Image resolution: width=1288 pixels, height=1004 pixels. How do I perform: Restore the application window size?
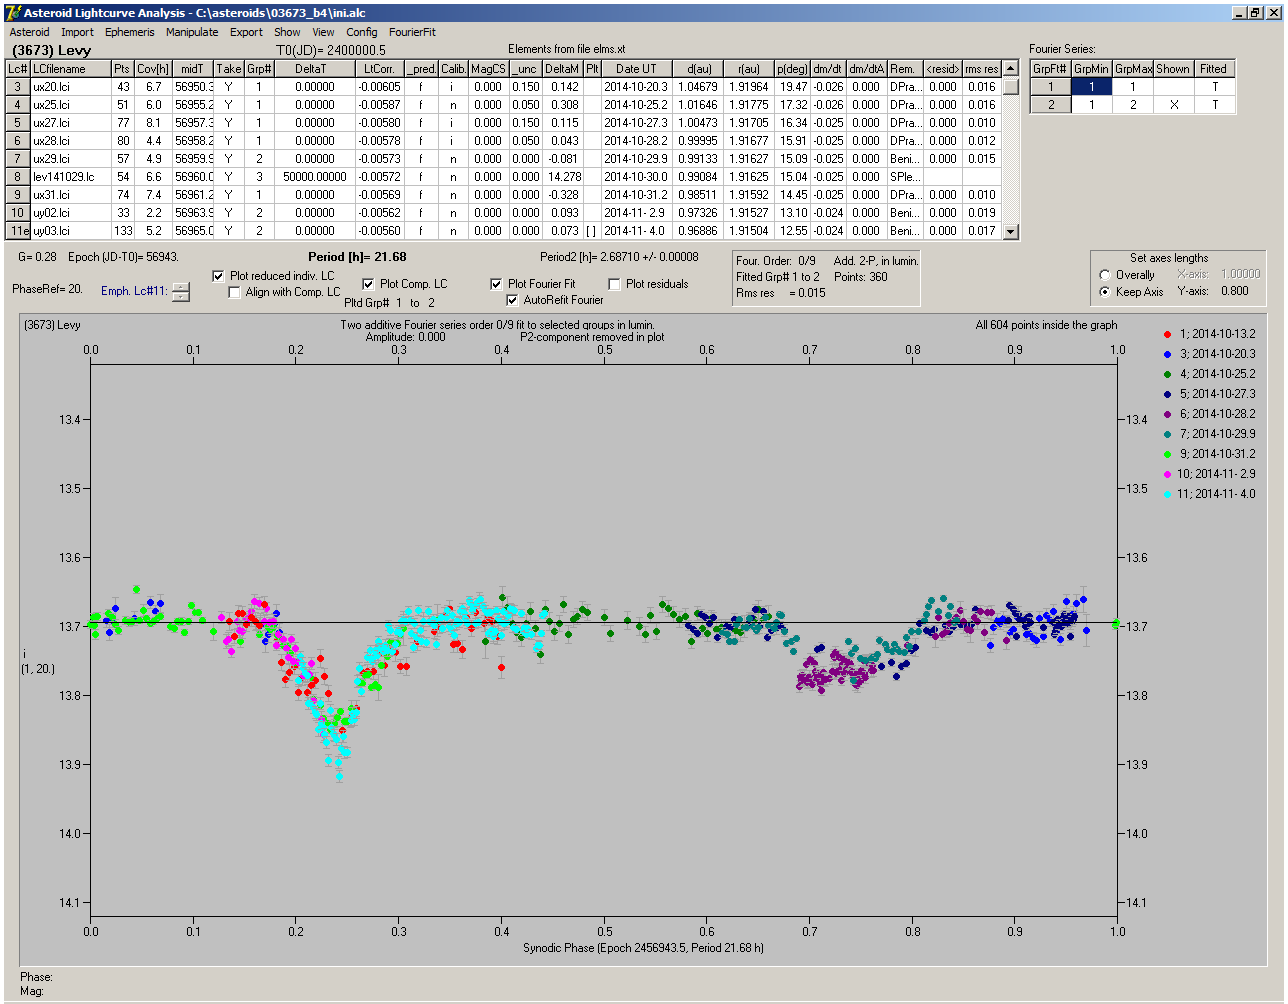pos(1254,13)
